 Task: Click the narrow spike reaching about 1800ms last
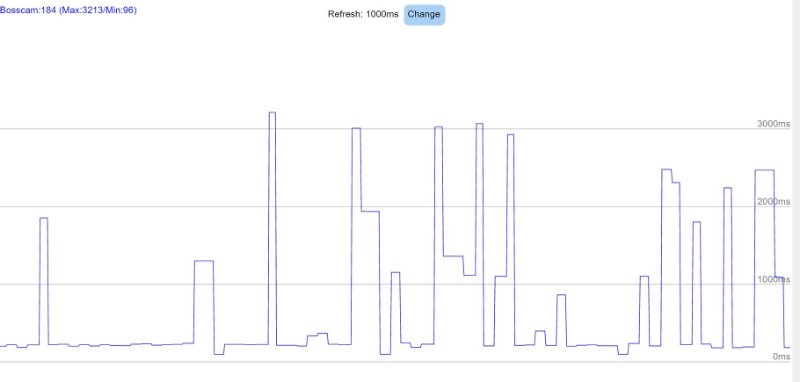[696, 283]
